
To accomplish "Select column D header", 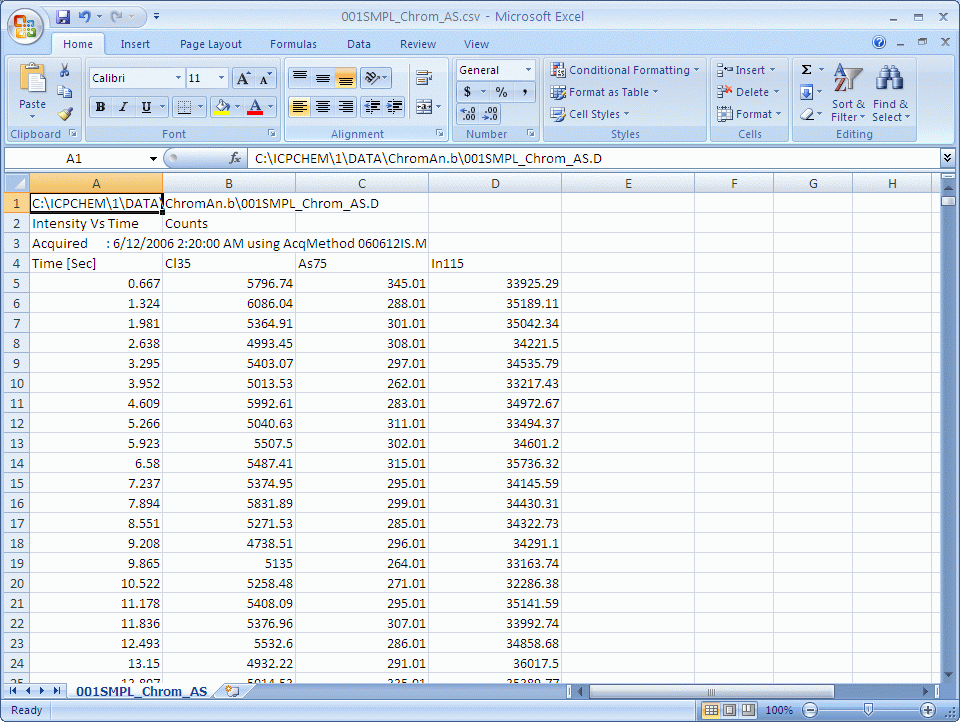I will 495,183.
